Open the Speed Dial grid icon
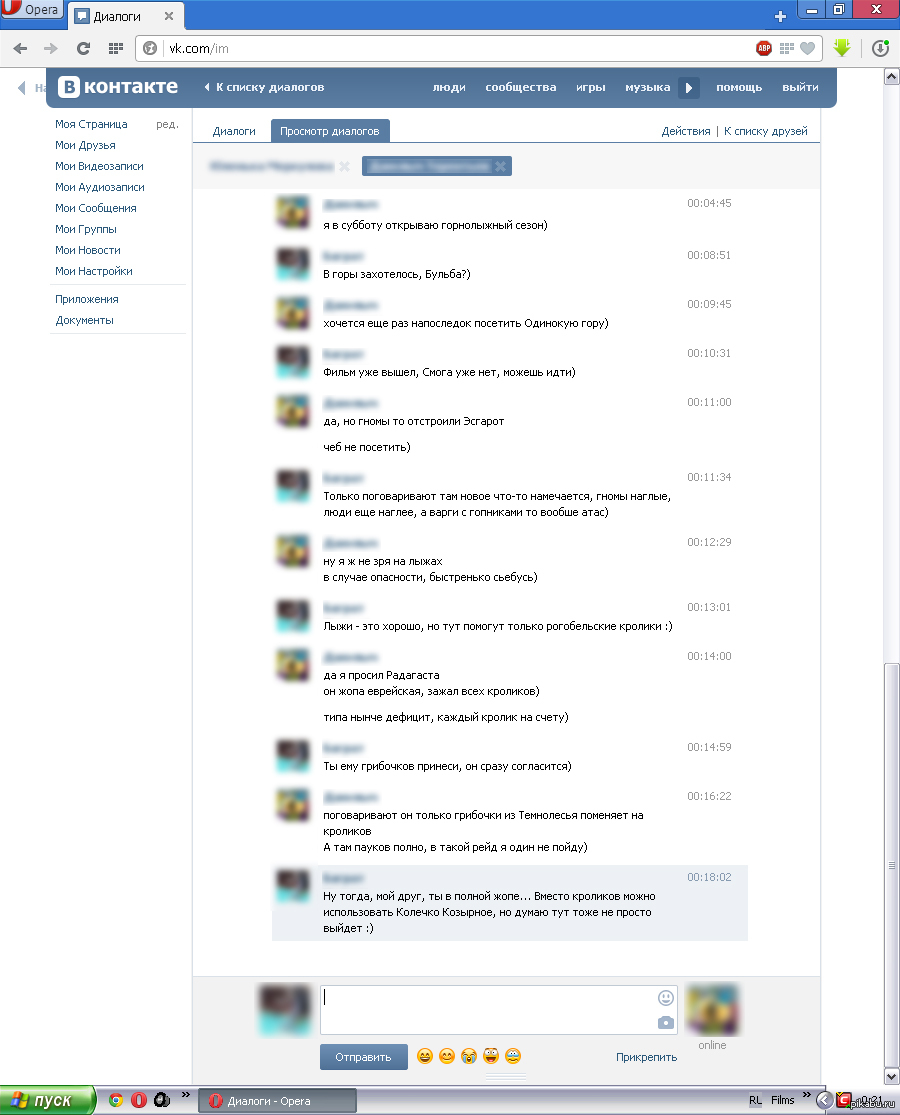Viewport: 900px width, 1115px height. click(x=116, y=48)
